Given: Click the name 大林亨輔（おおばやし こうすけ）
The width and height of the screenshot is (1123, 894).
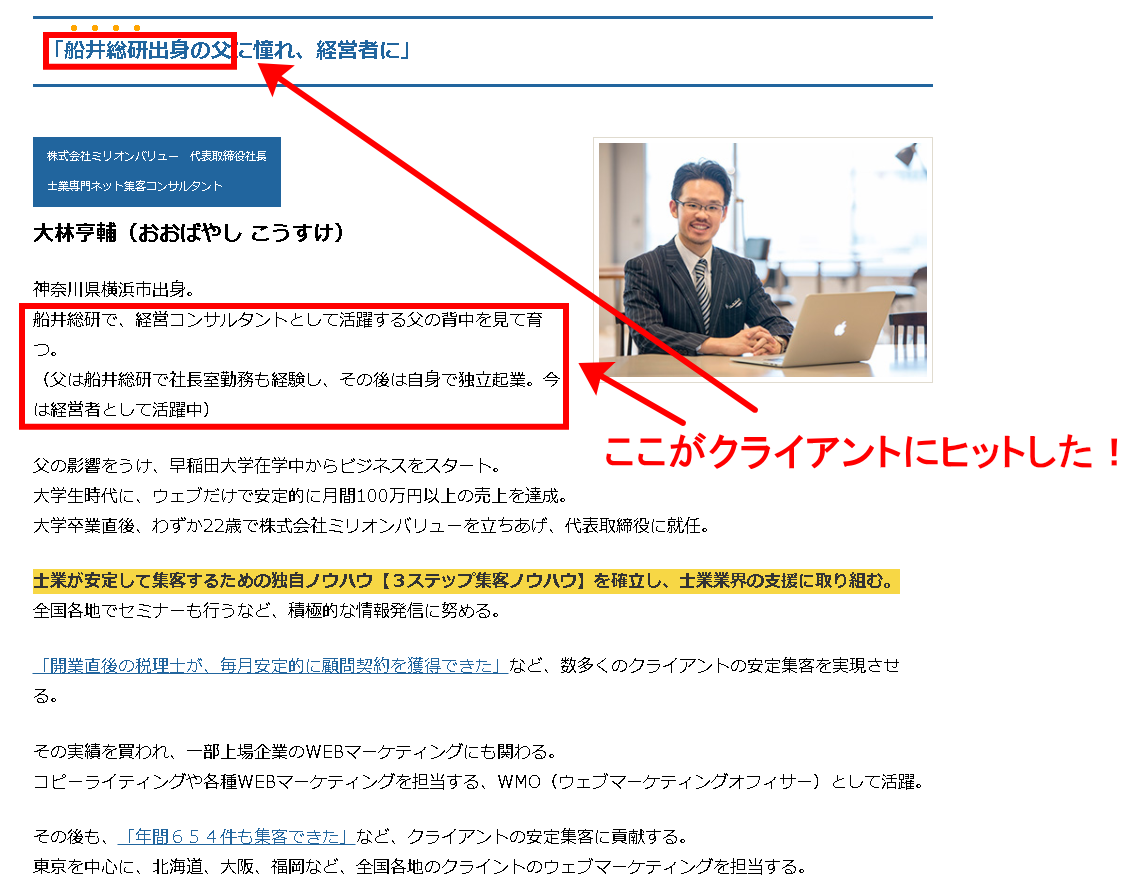Looking at the screenshot, I should tap(190, 229).
